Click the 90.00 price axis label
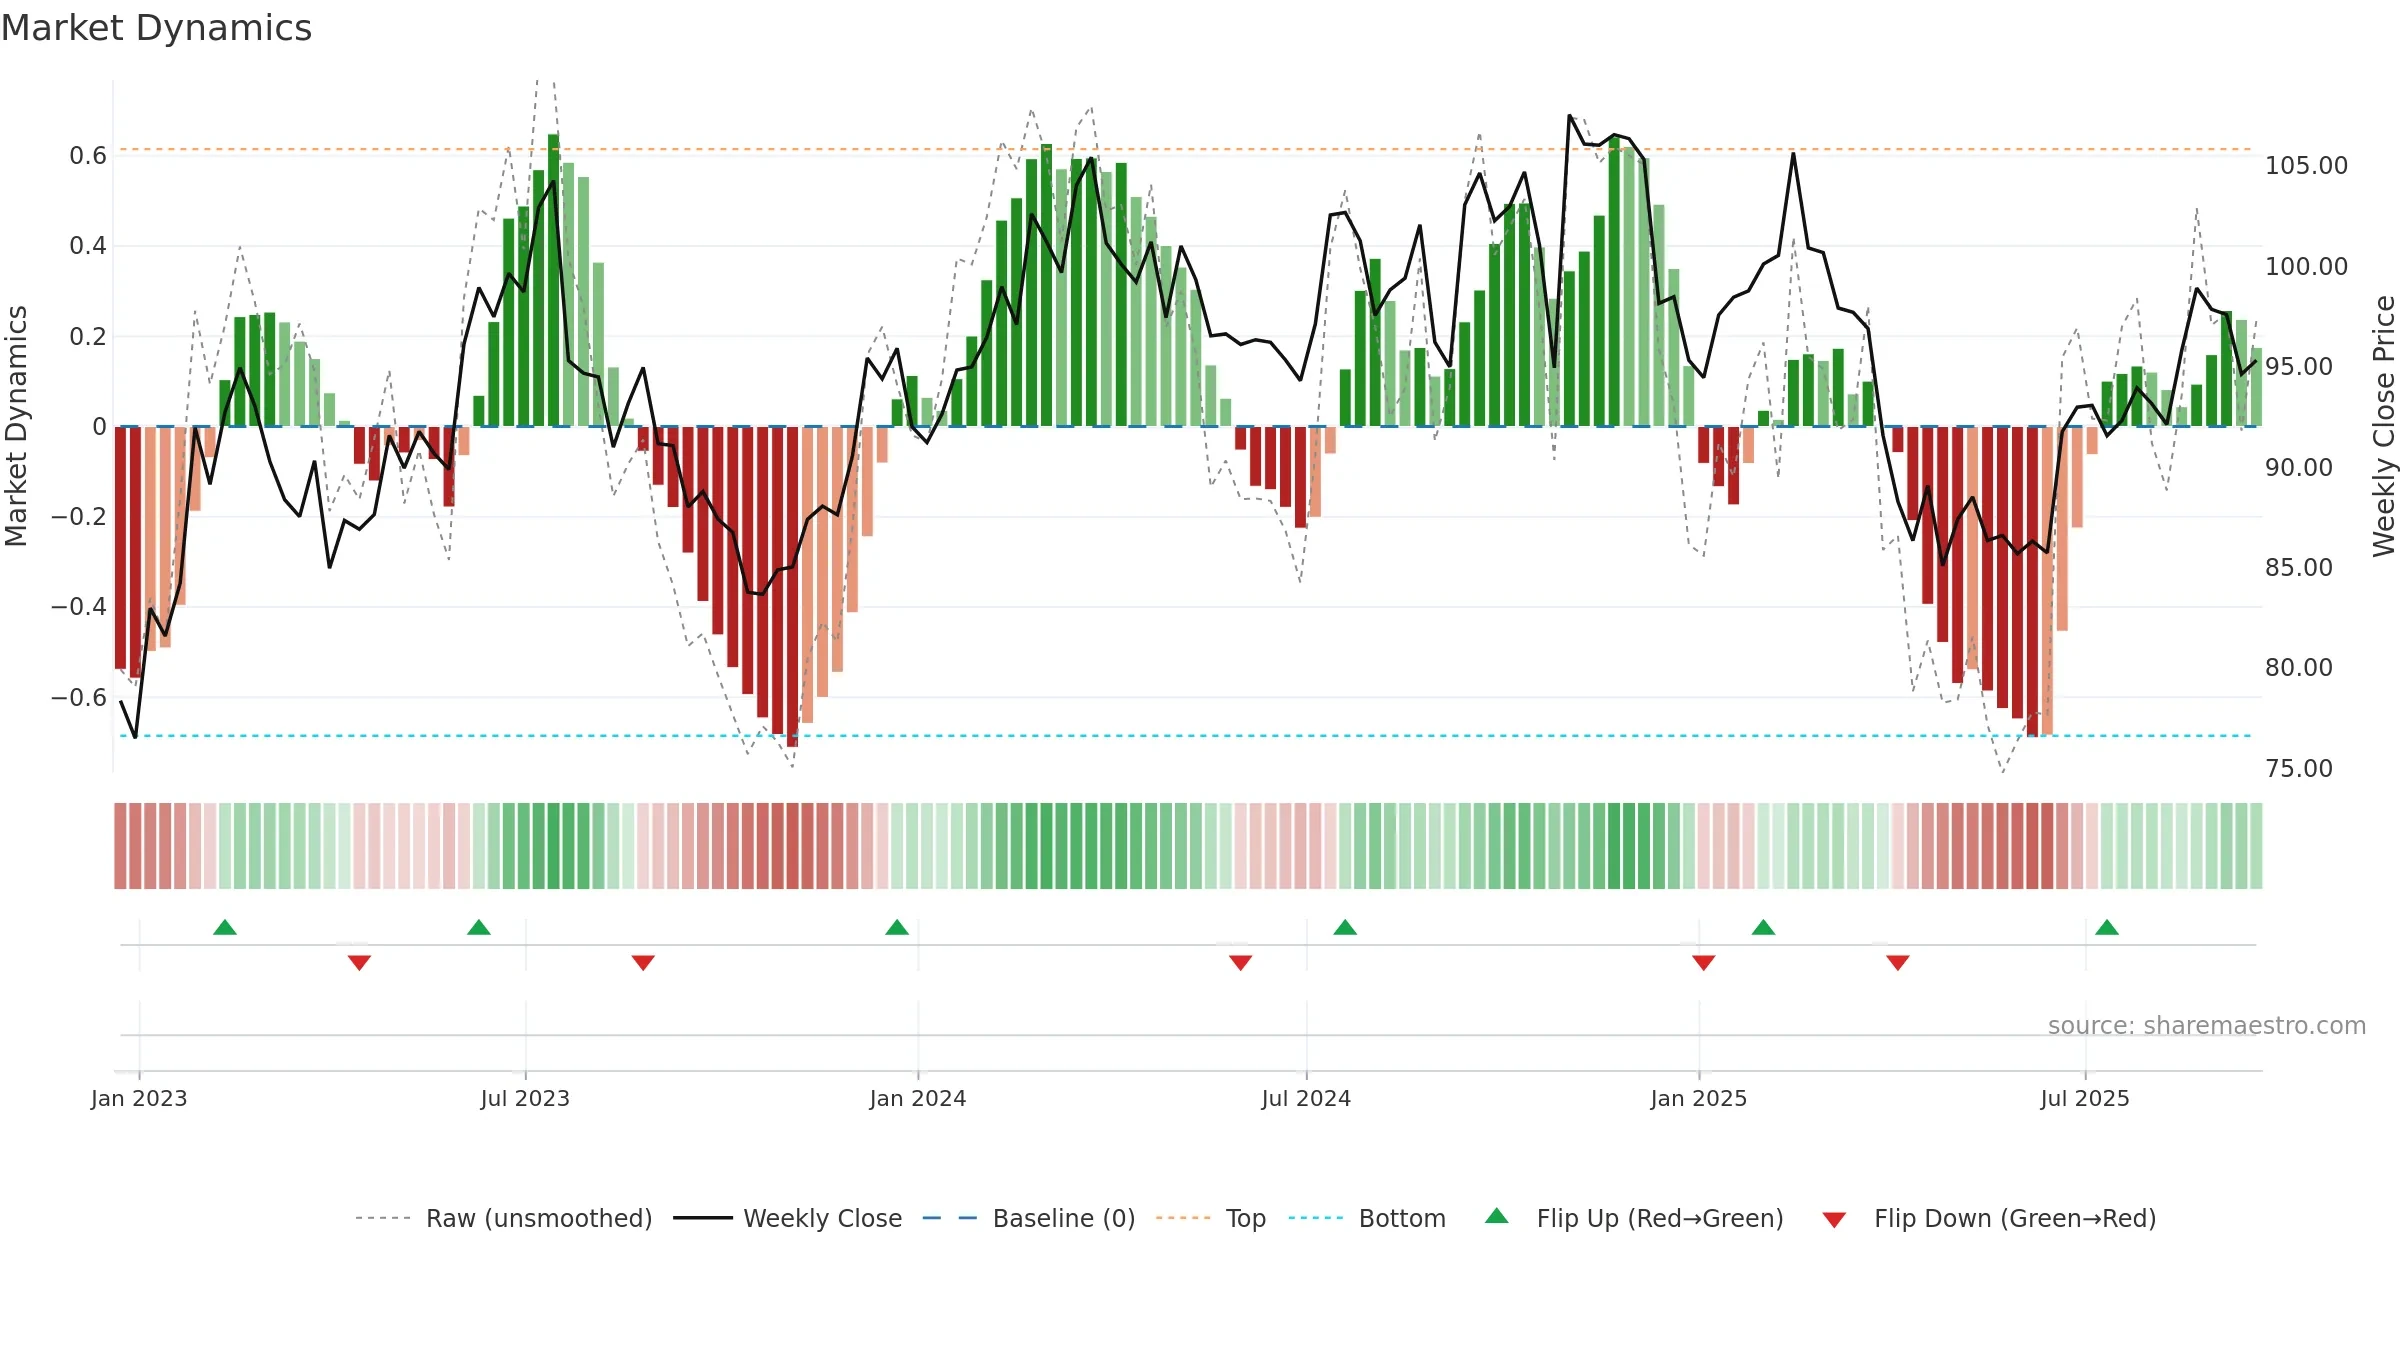This screenshot has height=1350, width=2400. point(2299,467)
